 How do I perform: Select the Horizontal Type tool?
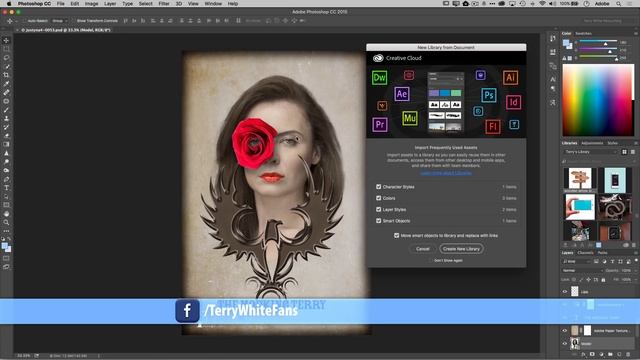[x=6, y=188]
